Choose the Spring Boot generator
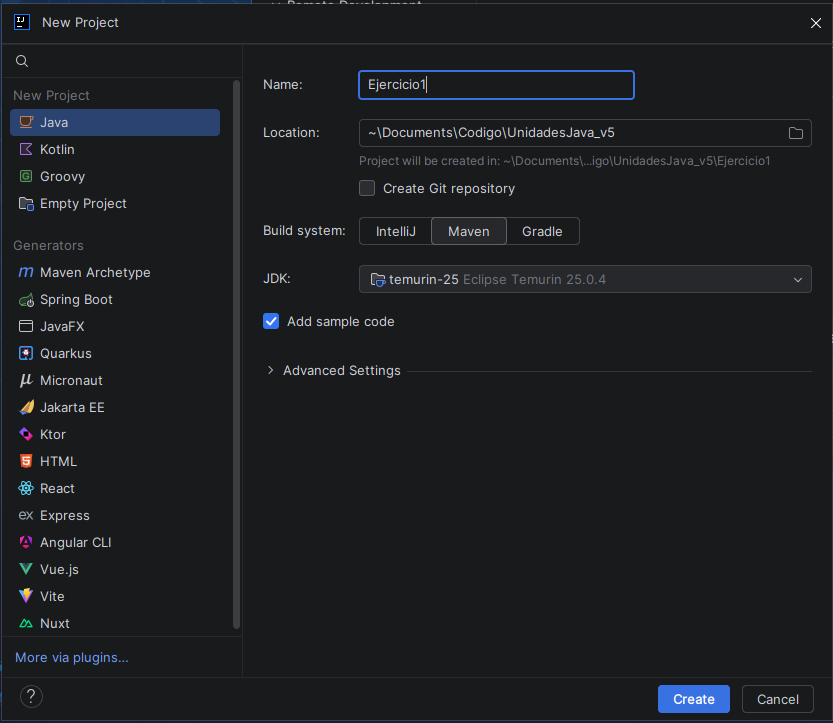The image size is (833, 723). [x=115, y=300]
